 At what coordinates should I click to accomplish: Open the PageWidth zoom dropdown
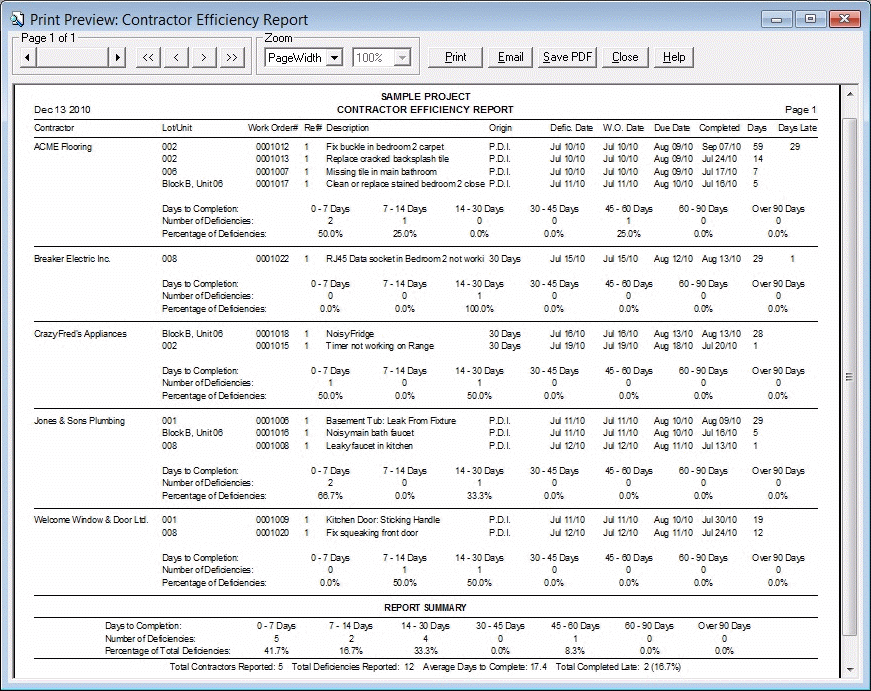[334, 58]
